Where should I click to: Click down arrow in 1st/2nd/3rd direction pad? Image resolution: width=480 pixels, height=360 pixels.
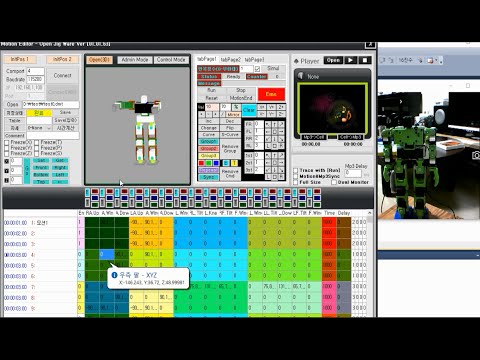275,170
